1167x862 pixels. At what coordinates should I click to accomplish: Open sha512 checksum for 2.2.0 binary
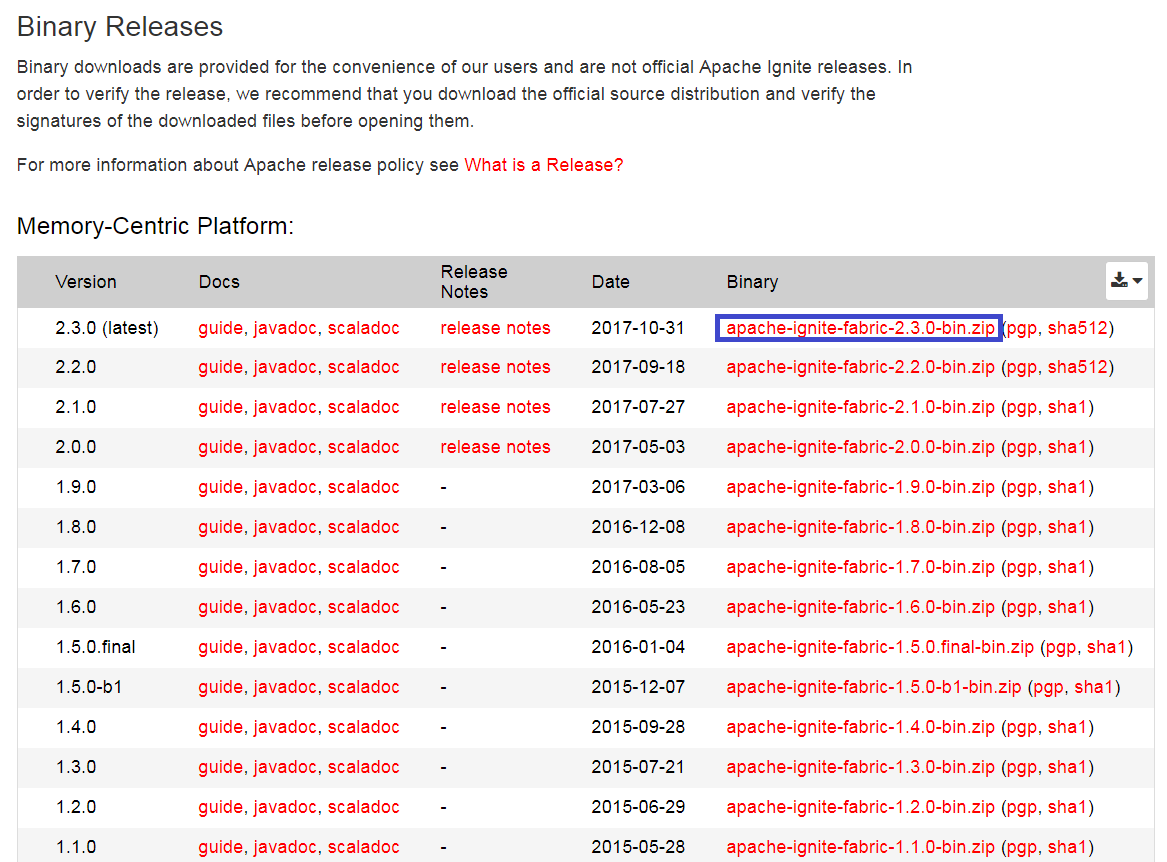(1078, 367)
